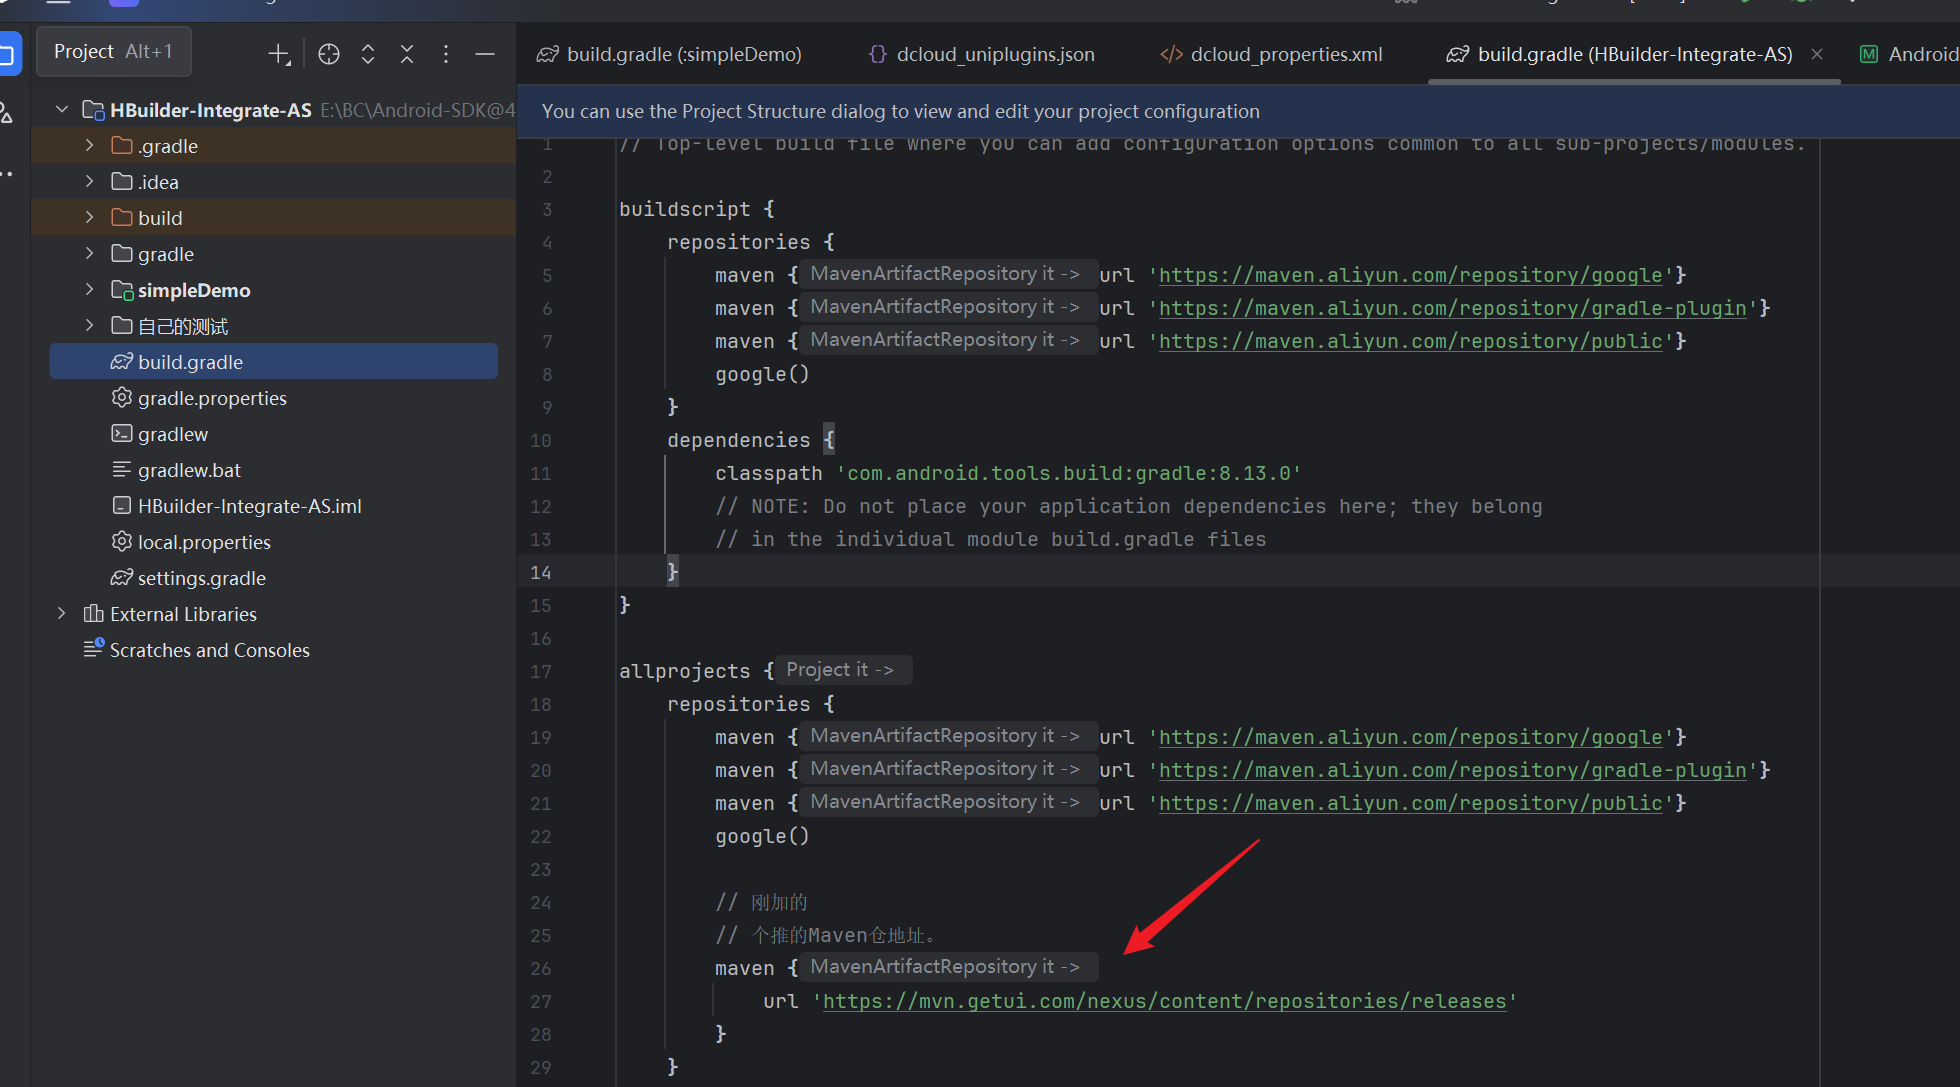
Task: Open settings.gradle file in tree
Action: pyautogui.click(x=201, y=578)
